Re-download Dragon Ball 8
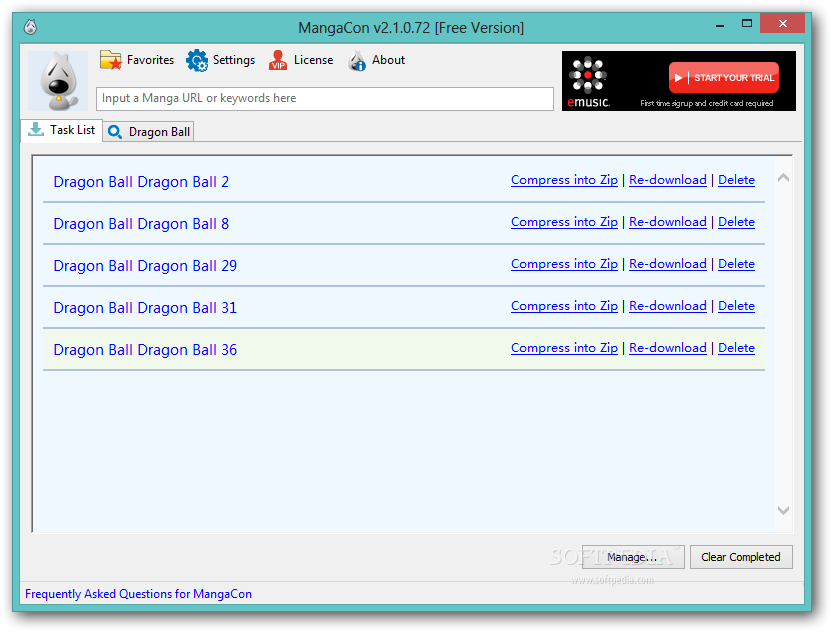The height and width of the screenshot is (632, 832). (x=668, y=222)
